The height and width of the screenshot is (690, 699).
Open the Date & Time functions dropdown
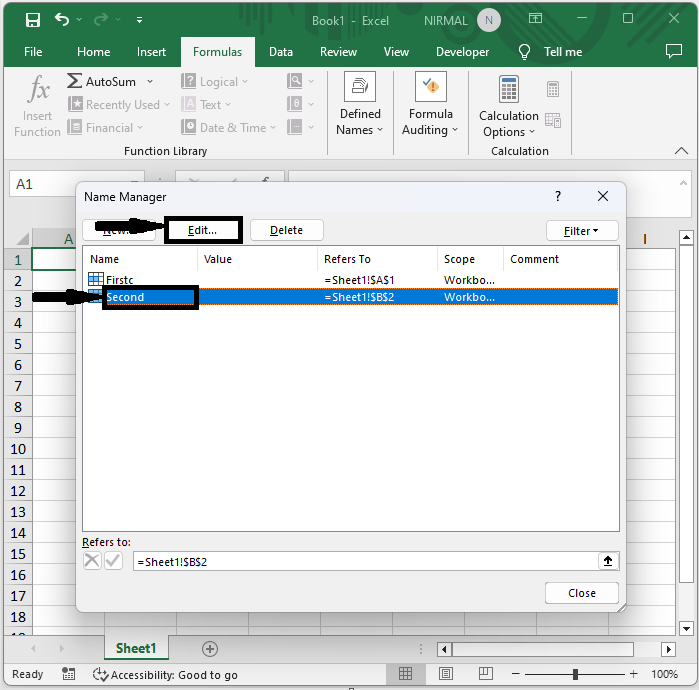pyautogui.click(x=229, y=128)
